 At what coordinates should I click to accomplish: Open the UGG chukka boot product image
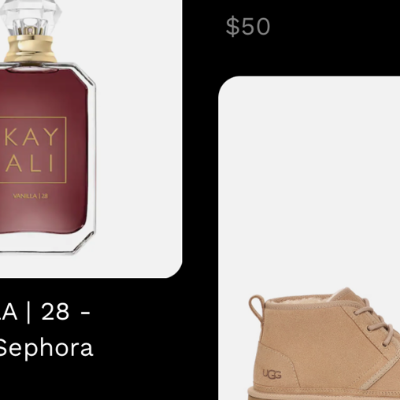click(x=309, y=238)
